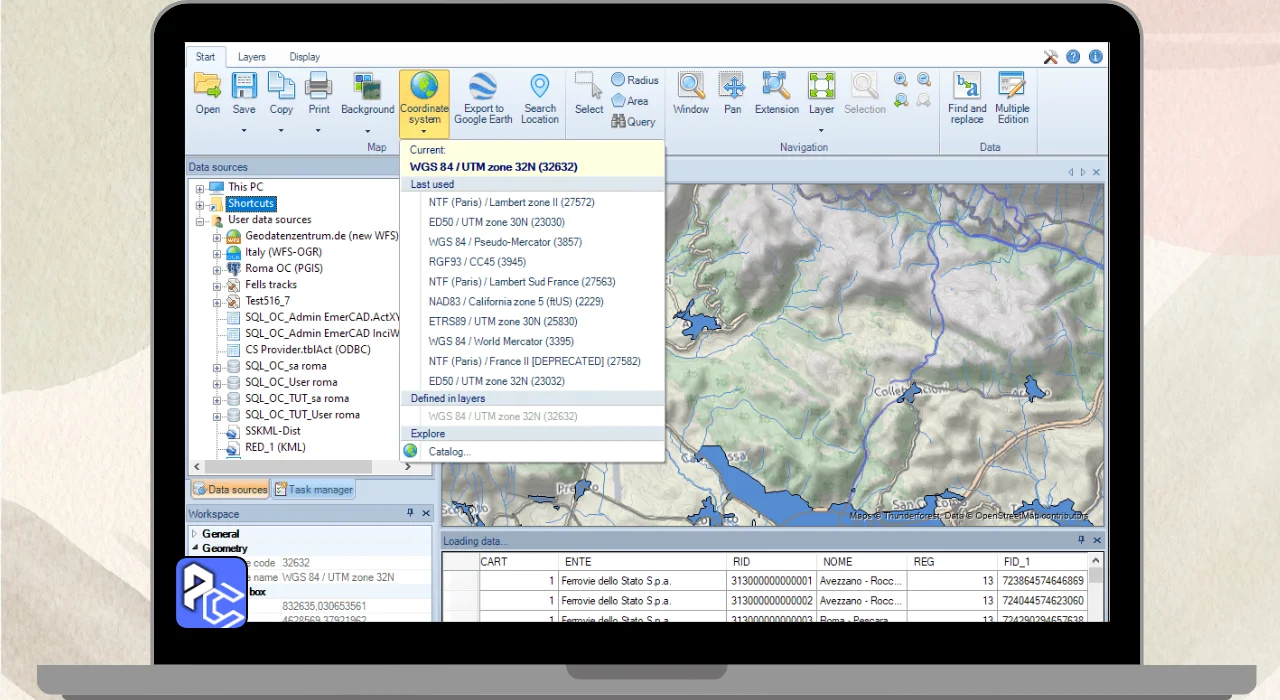Image resolution: width=1280 pixels, height=700 pixels.
Task: Open the Save dropdown arrow
Action: click(x=244, y=130)
